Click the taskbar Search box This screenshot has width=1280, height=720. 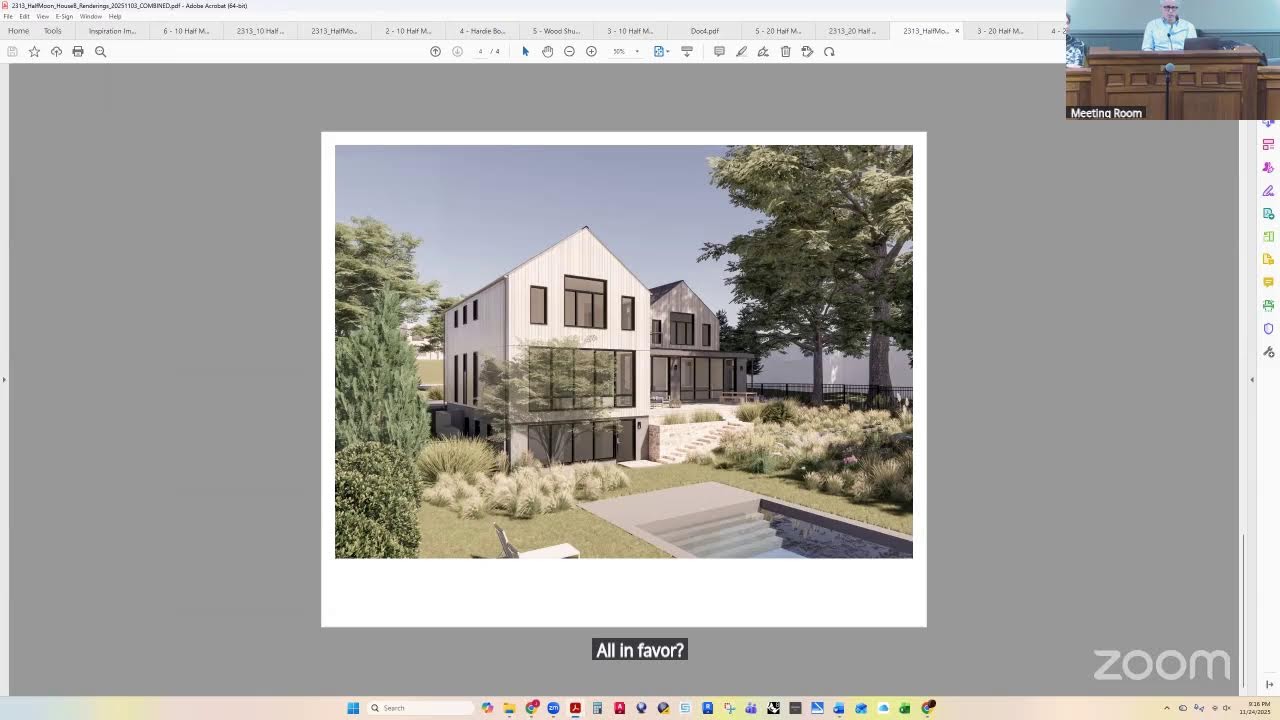pos(419,708)
